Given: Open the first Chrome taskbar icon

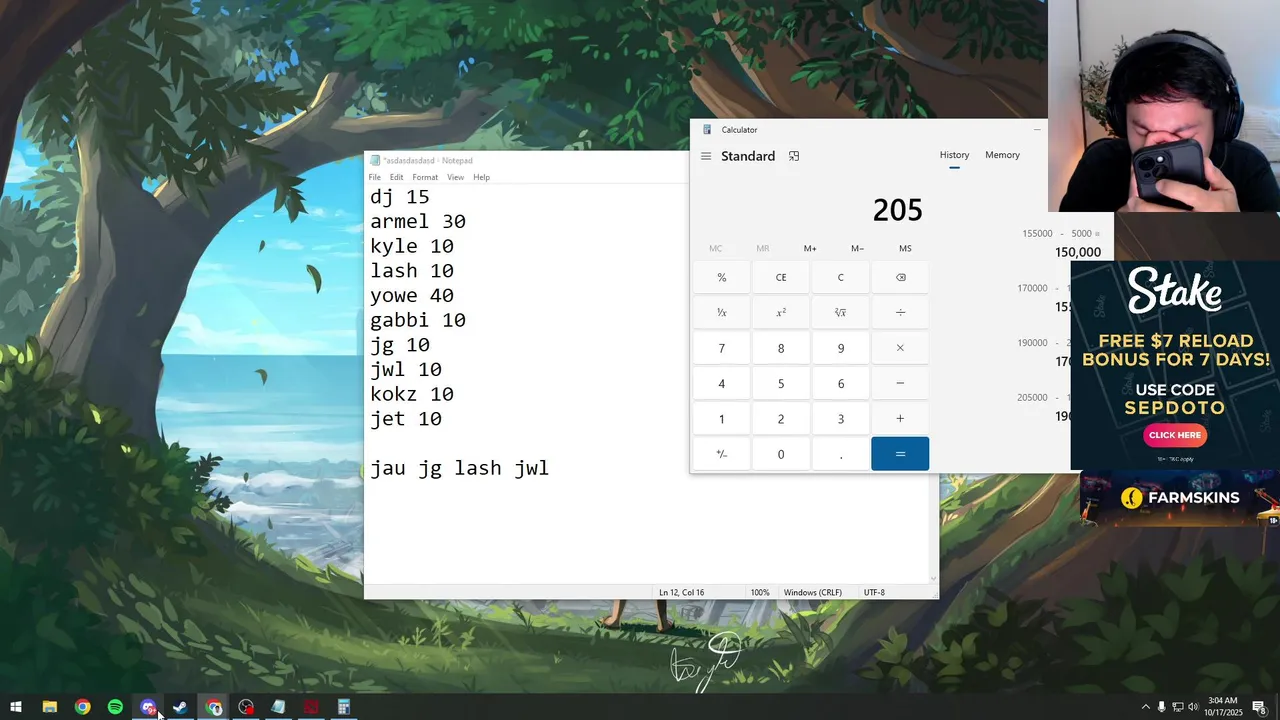Looking at the screenshot, I should point(82,707).
